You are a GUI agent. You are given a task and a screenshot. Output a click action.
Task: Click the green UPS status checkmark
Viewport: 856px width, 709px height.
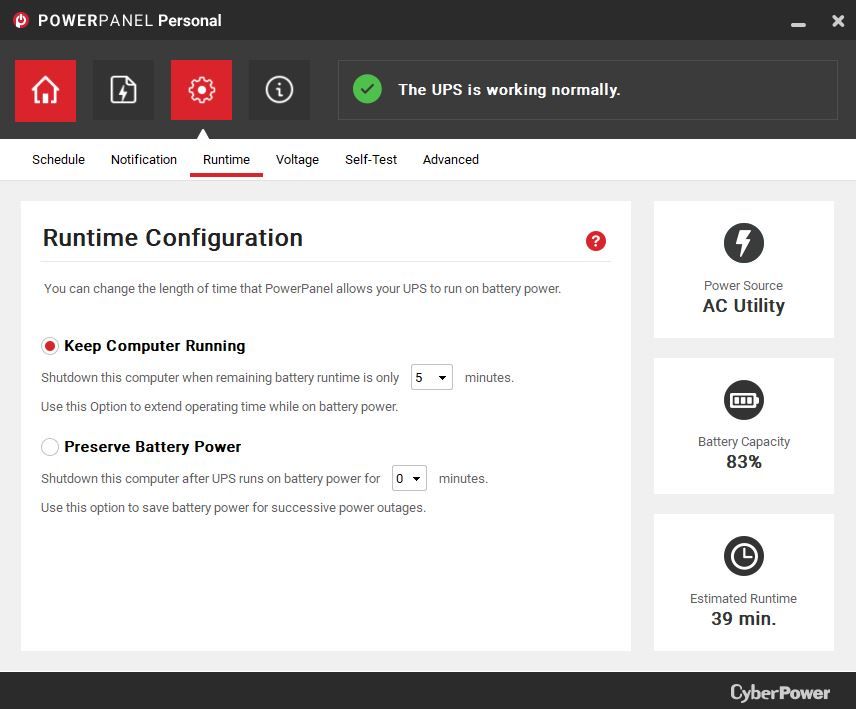point(367,89)
